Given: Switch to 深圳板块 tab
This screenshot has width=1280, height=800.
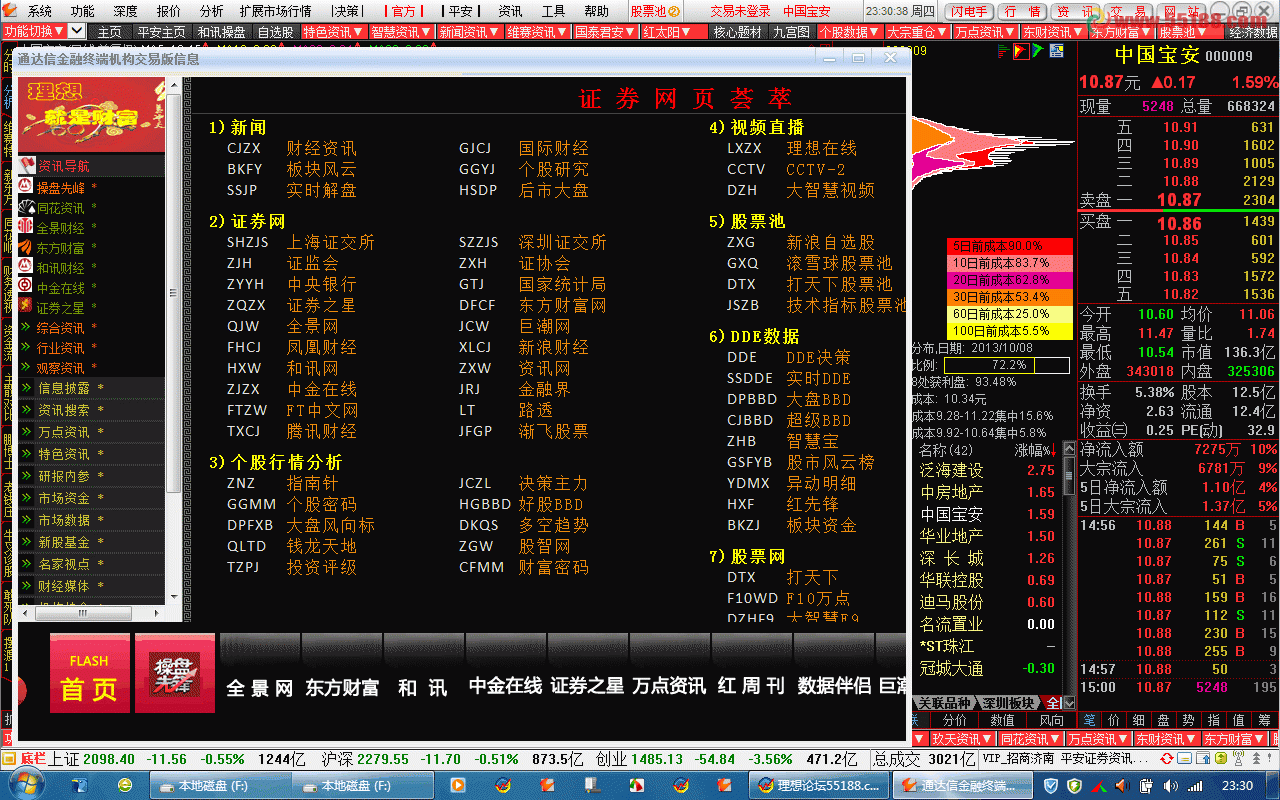Looking at the screenshot, I should point(1009,703).
